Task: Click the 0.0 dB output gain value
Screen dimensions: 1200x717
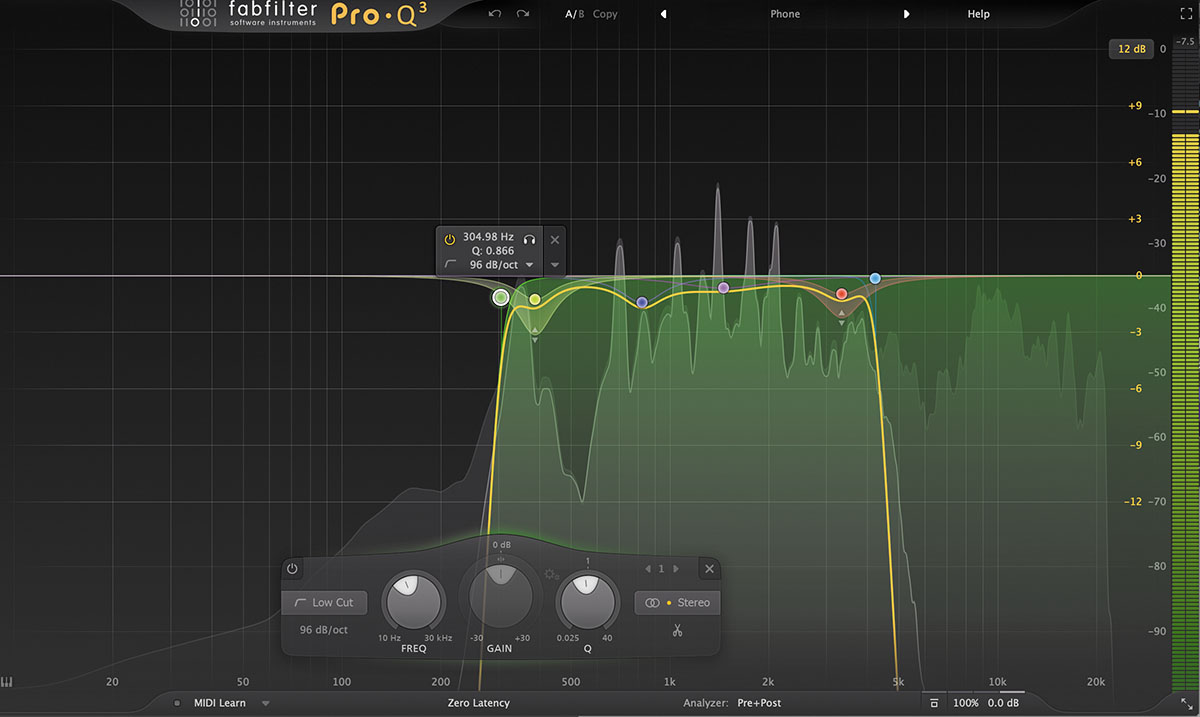Action: pyautogui.click(x=1002, y=703)
